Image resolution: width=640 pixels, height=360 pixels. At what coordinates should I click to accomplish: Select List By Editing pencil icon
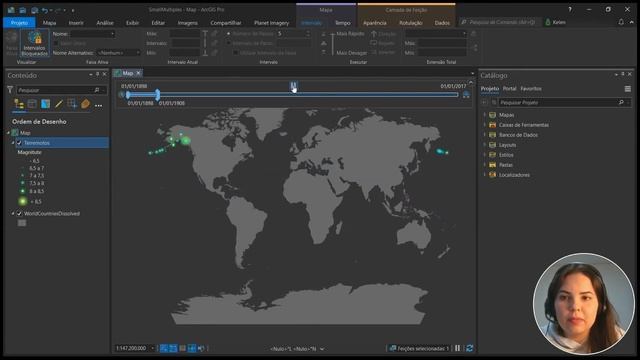59,104
